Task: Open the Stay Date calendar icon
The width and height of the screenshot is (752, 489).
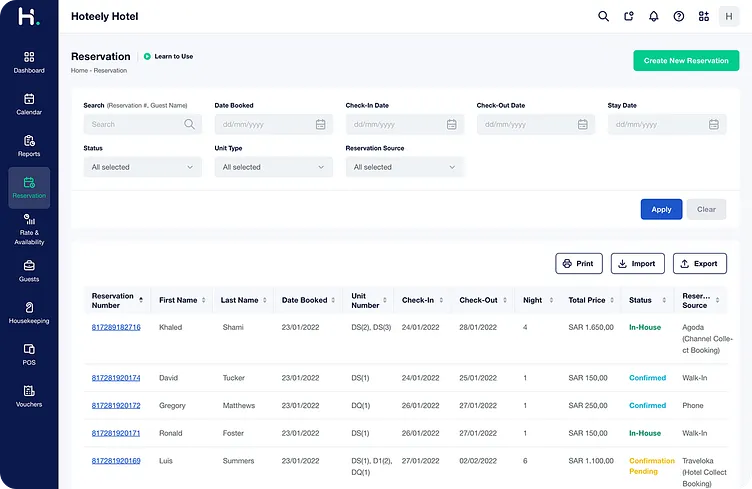Action: tap(714, 124)
